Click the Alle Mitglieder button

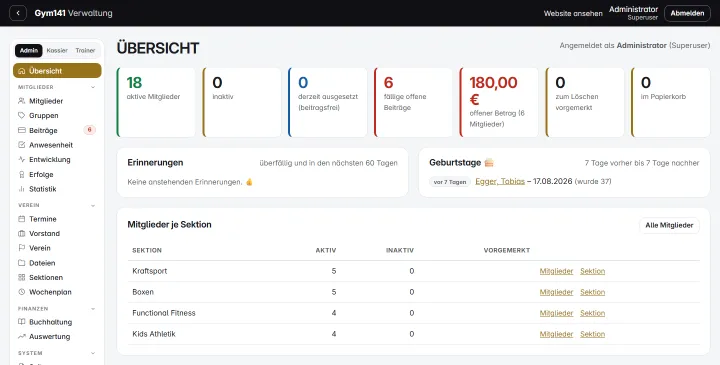pos(669,225)
